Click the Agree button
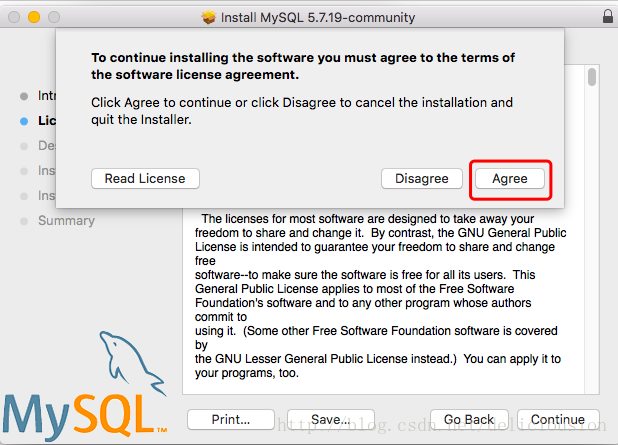Screen dimensions: 618x445 pos(510,179)
